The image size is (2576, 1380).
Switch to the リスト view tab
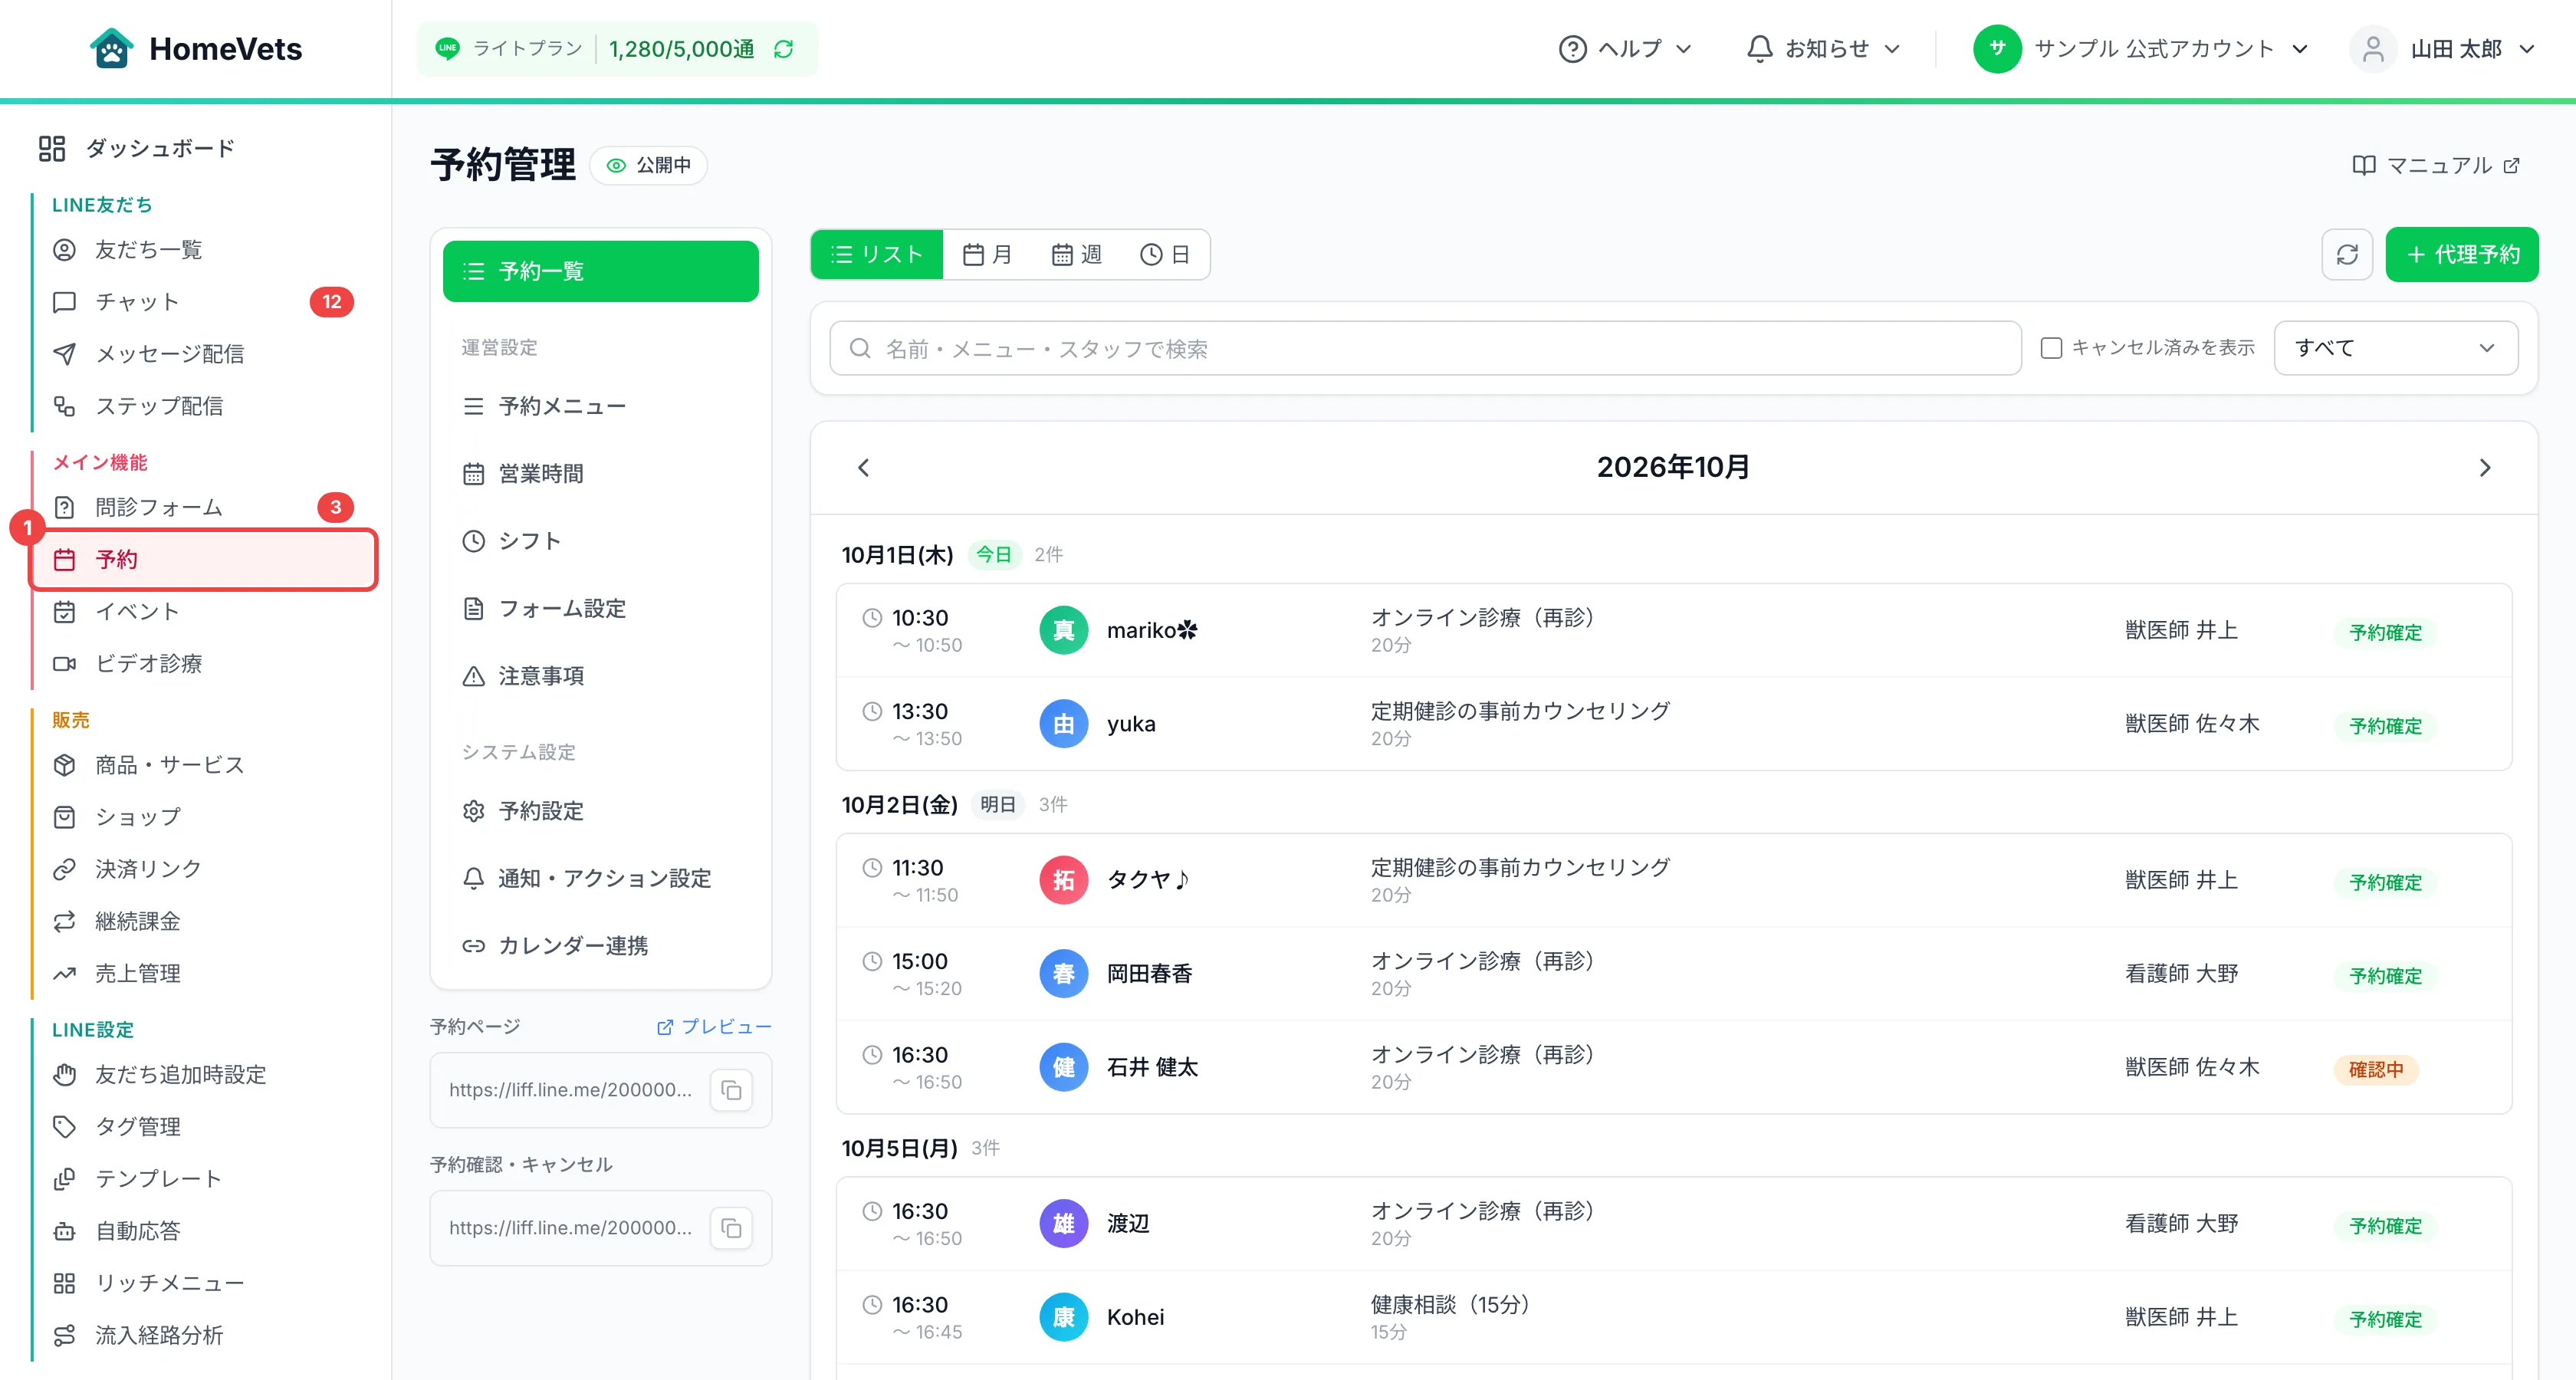(877, 255)
